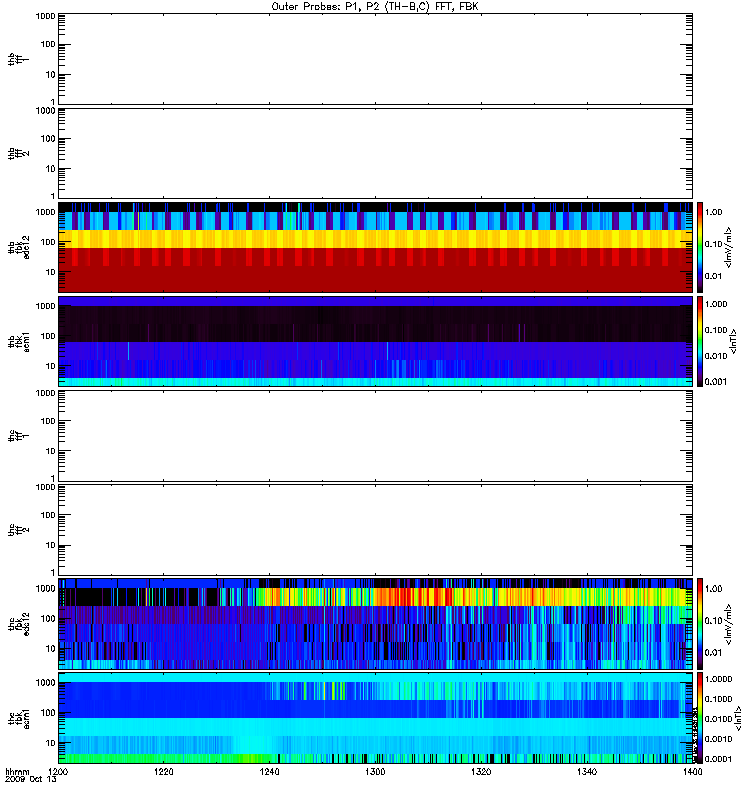Click the thb fbk edc12 spectrogram panel
The height and width of the screenshot is (800, 750).
pos(375,247)
